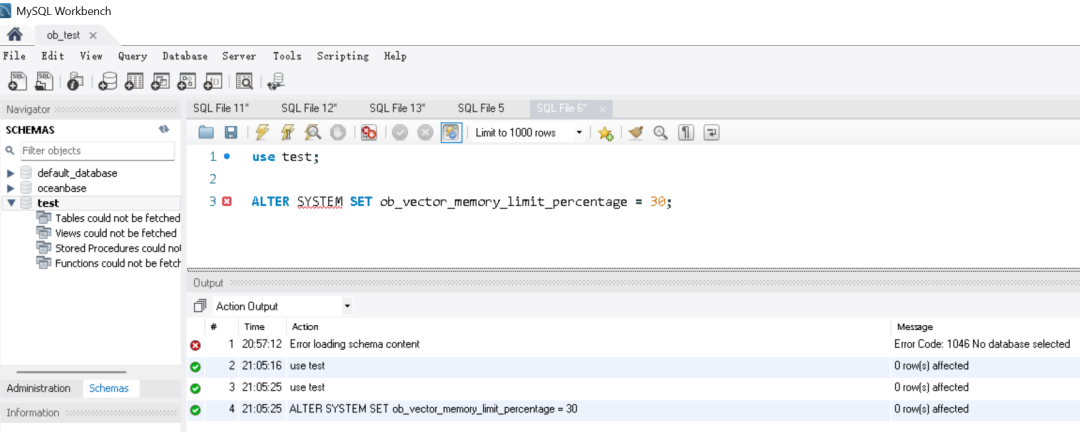Open a SQL script file in new tab
This screenshot has width=1080, height=432.
pos(45,81)
